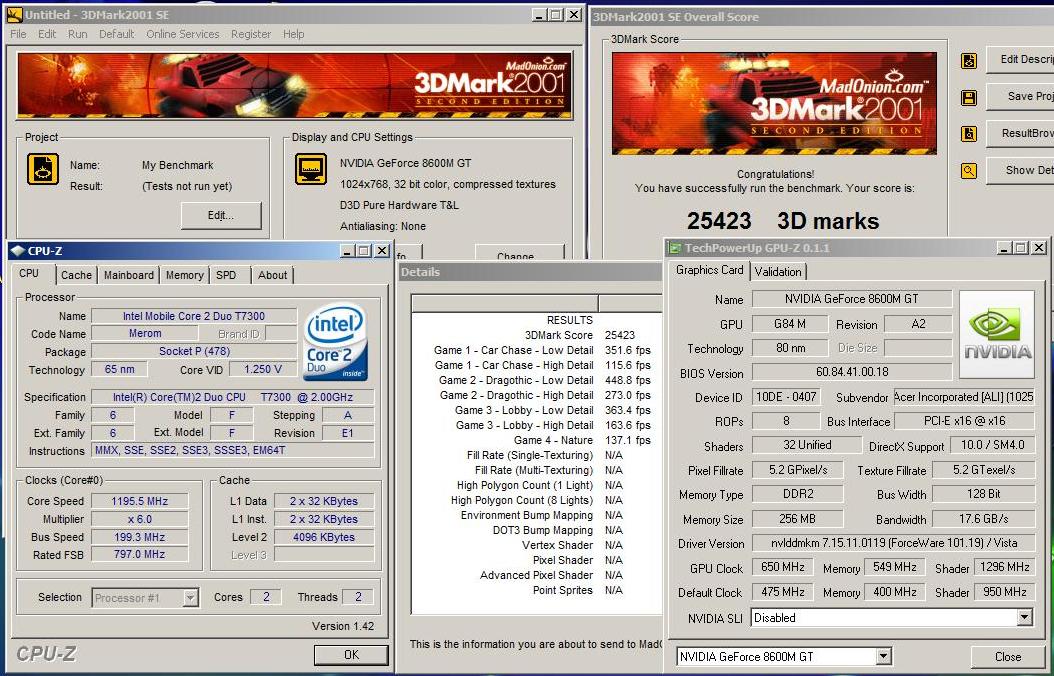
Task: Click the Edit... button in Project section
Action: (x=221, y=215)
